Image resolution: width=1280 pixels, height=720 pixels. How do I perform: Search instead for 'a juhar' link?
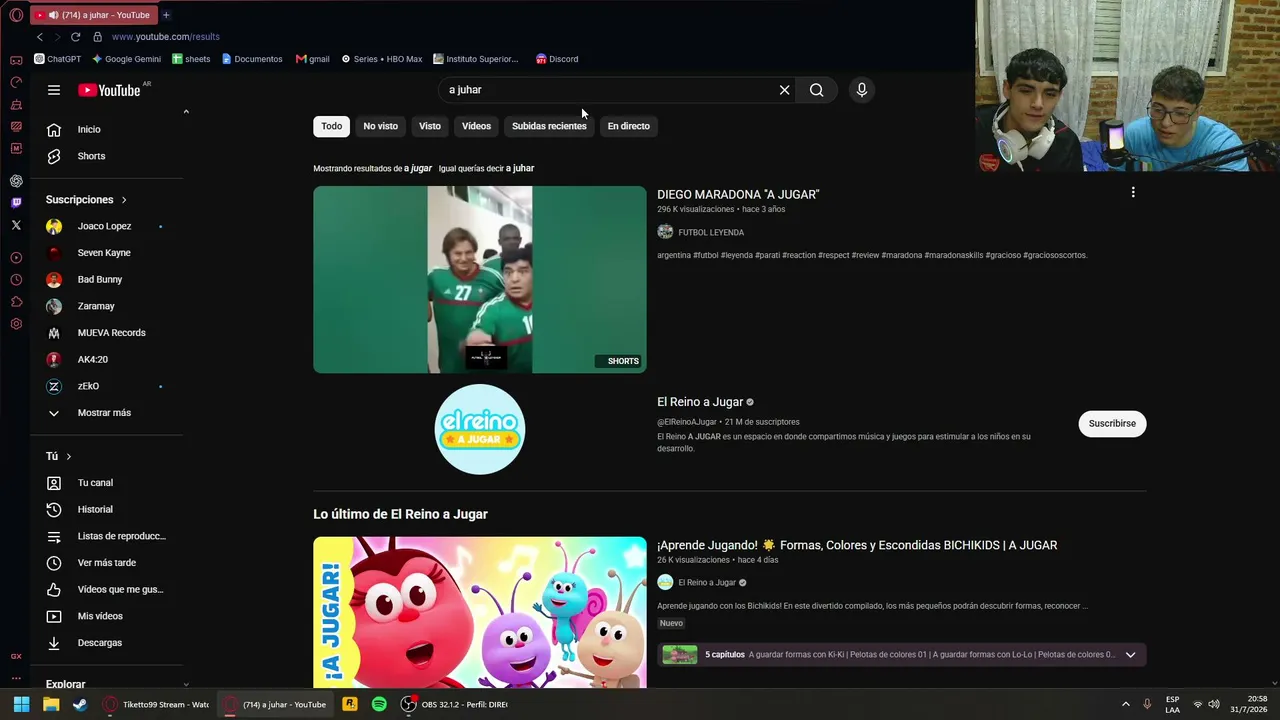point(520,168)
